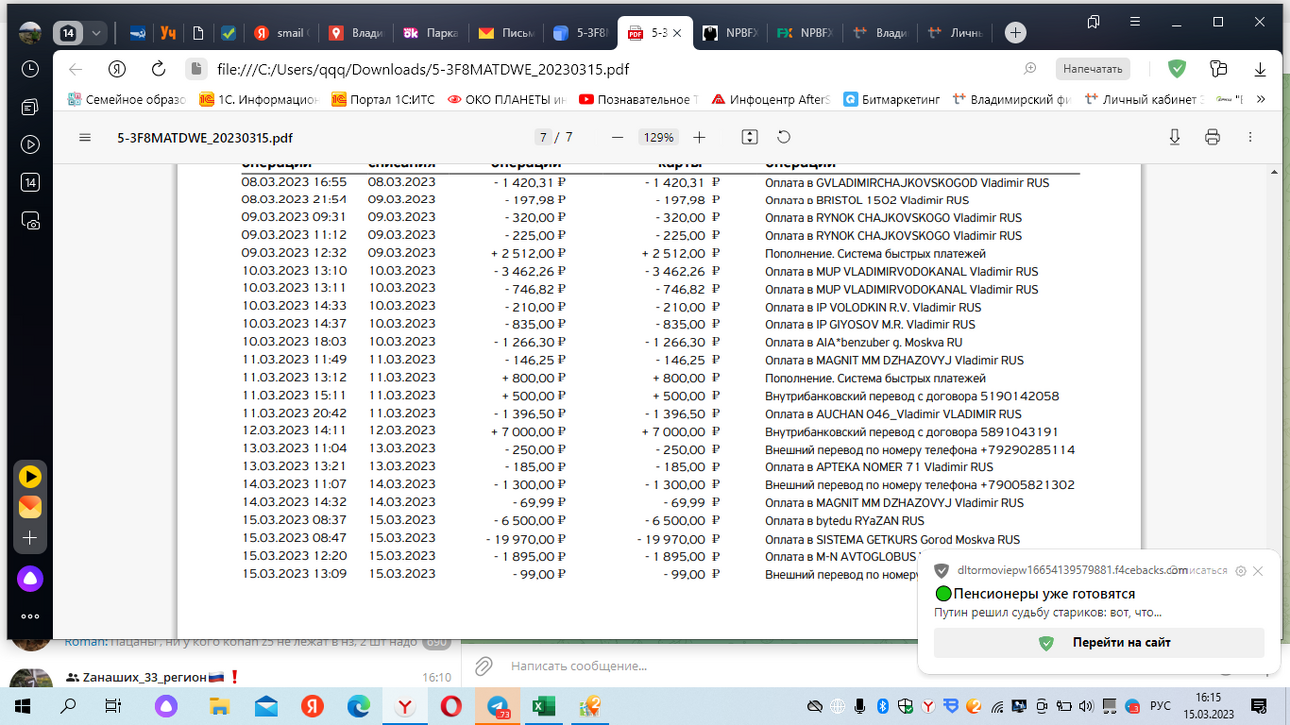This screenshot has width=1290, height=725.
Task: Fit PDF page to window
Action: click(749, 137)
